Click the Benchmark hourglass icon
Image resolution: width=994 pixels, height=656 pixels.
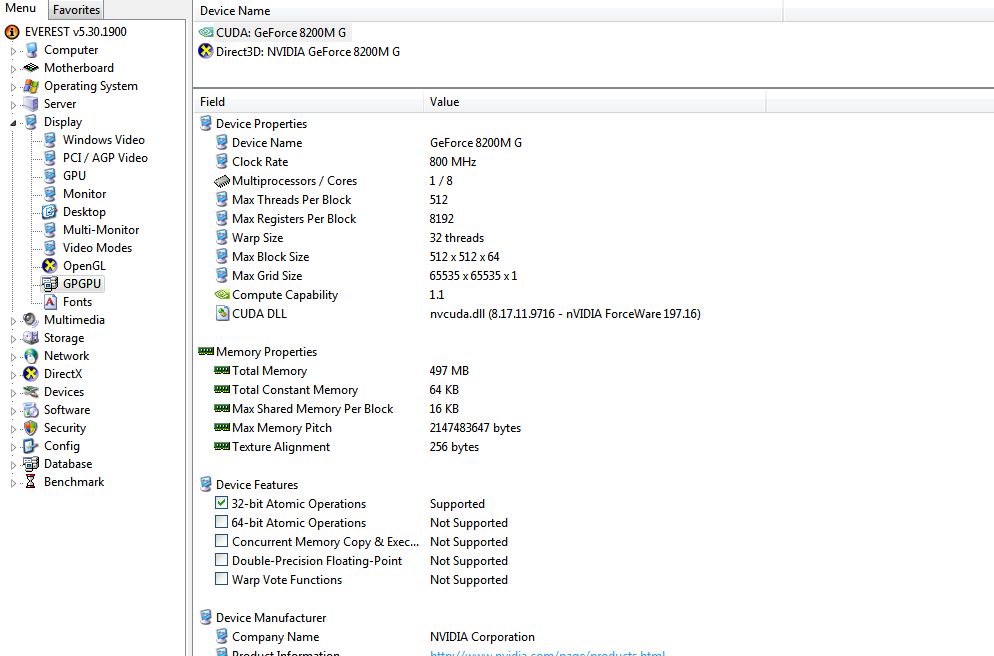(30, 482)
